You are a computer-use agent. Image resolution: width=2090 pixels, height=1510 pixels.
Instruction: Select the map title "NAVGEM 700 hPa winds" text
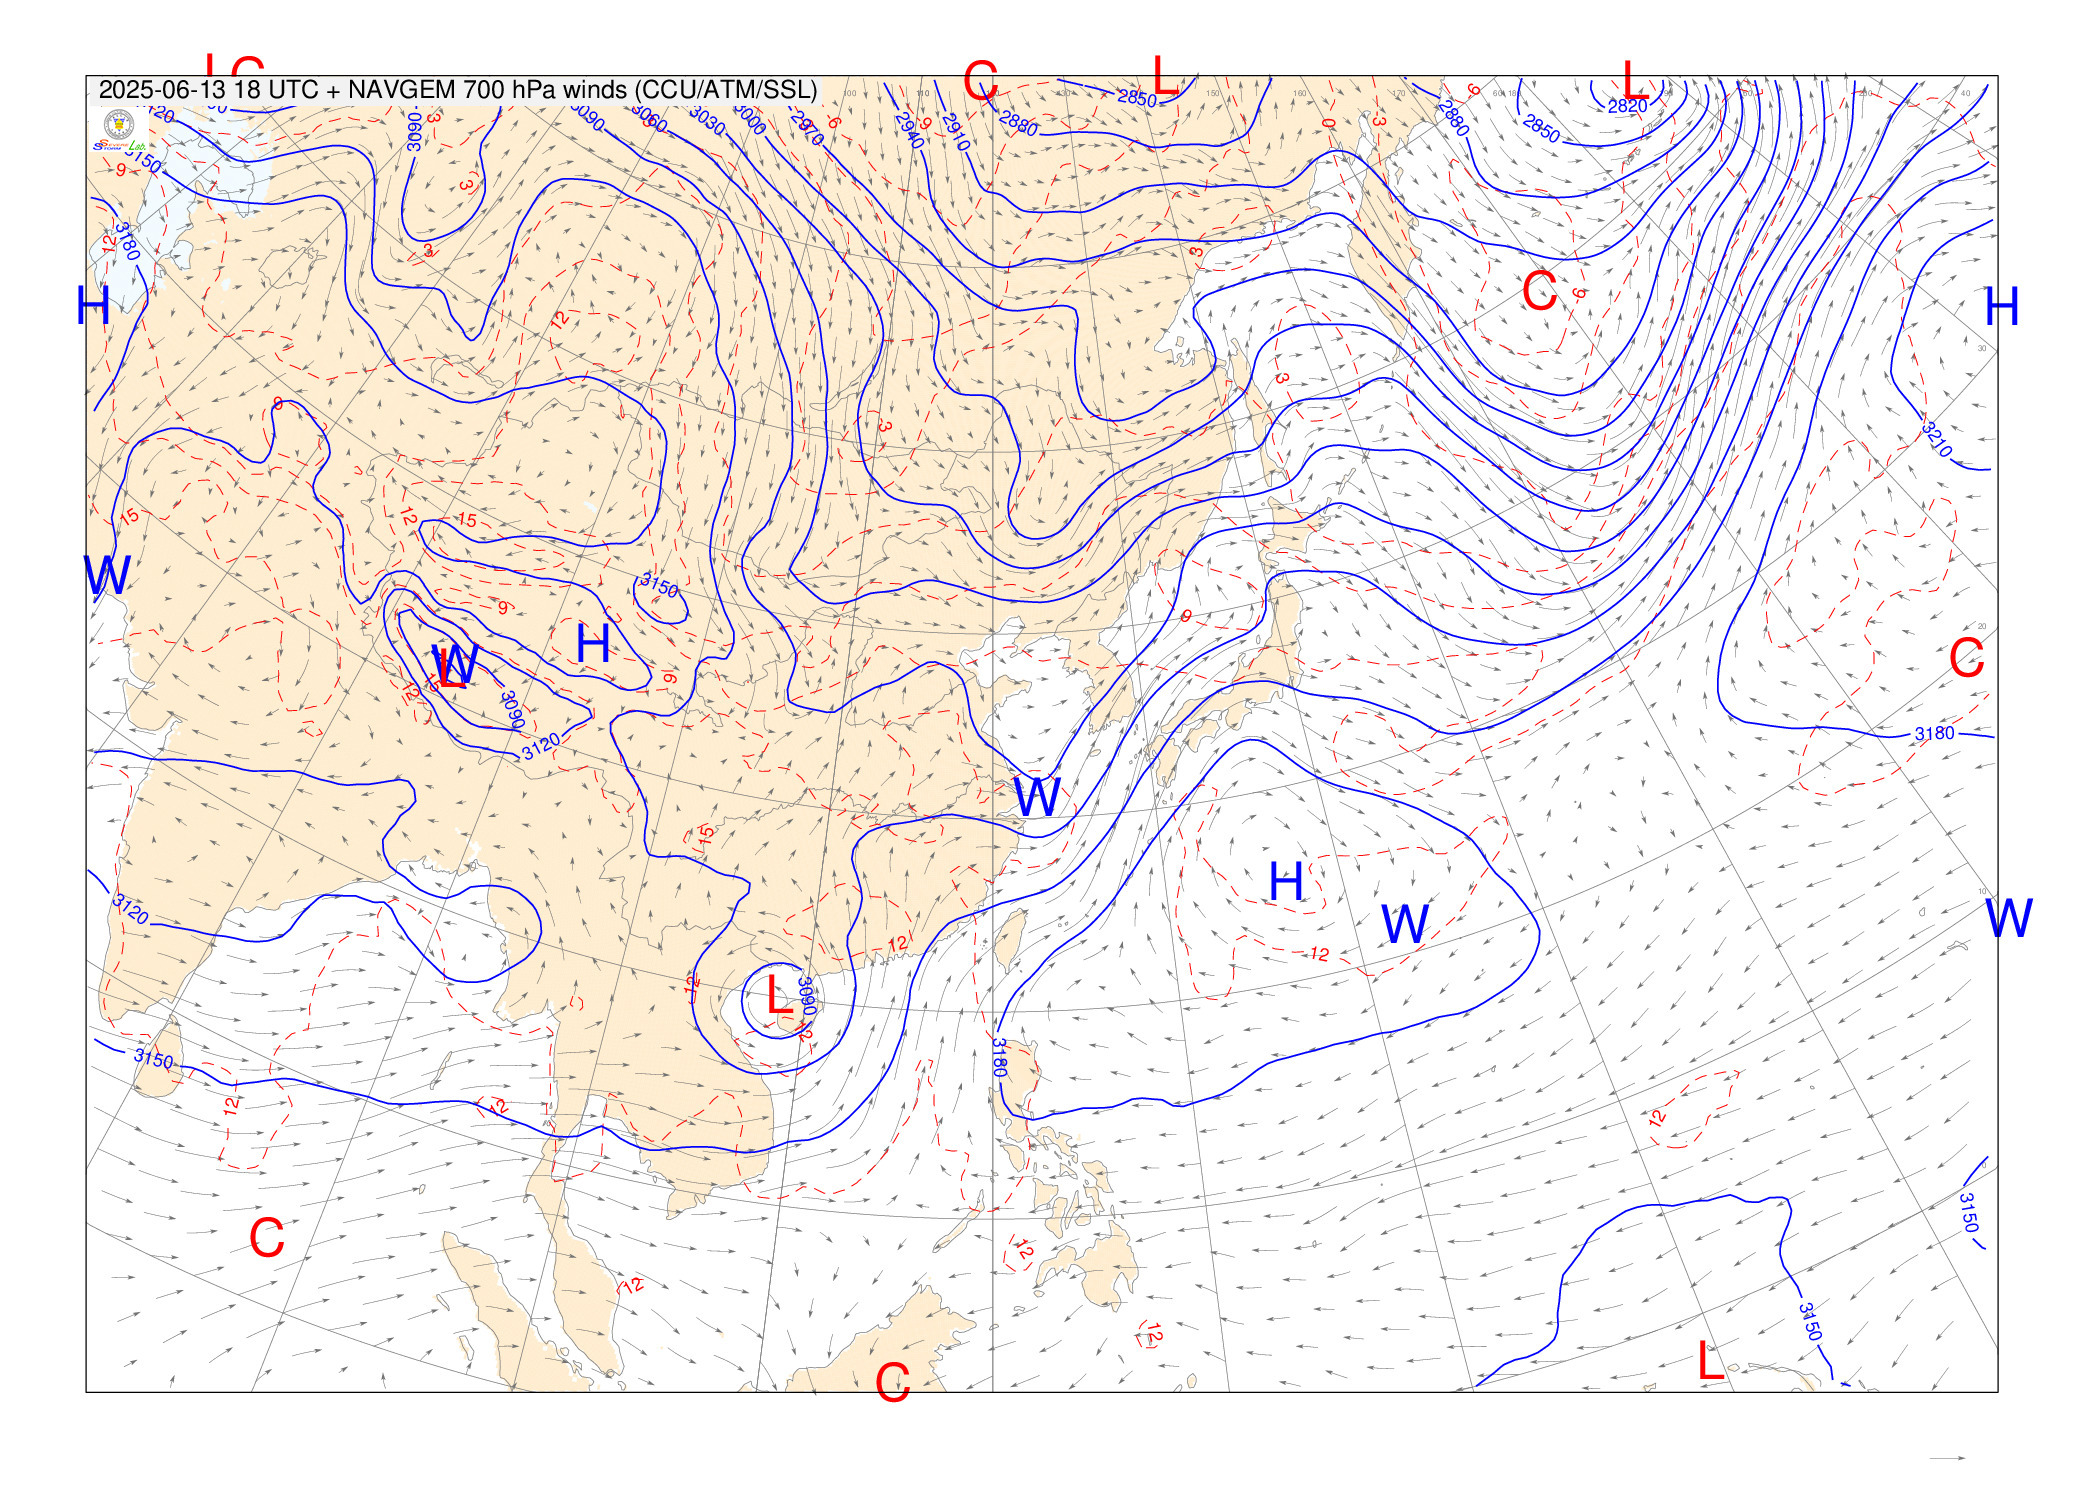point(486,90)
